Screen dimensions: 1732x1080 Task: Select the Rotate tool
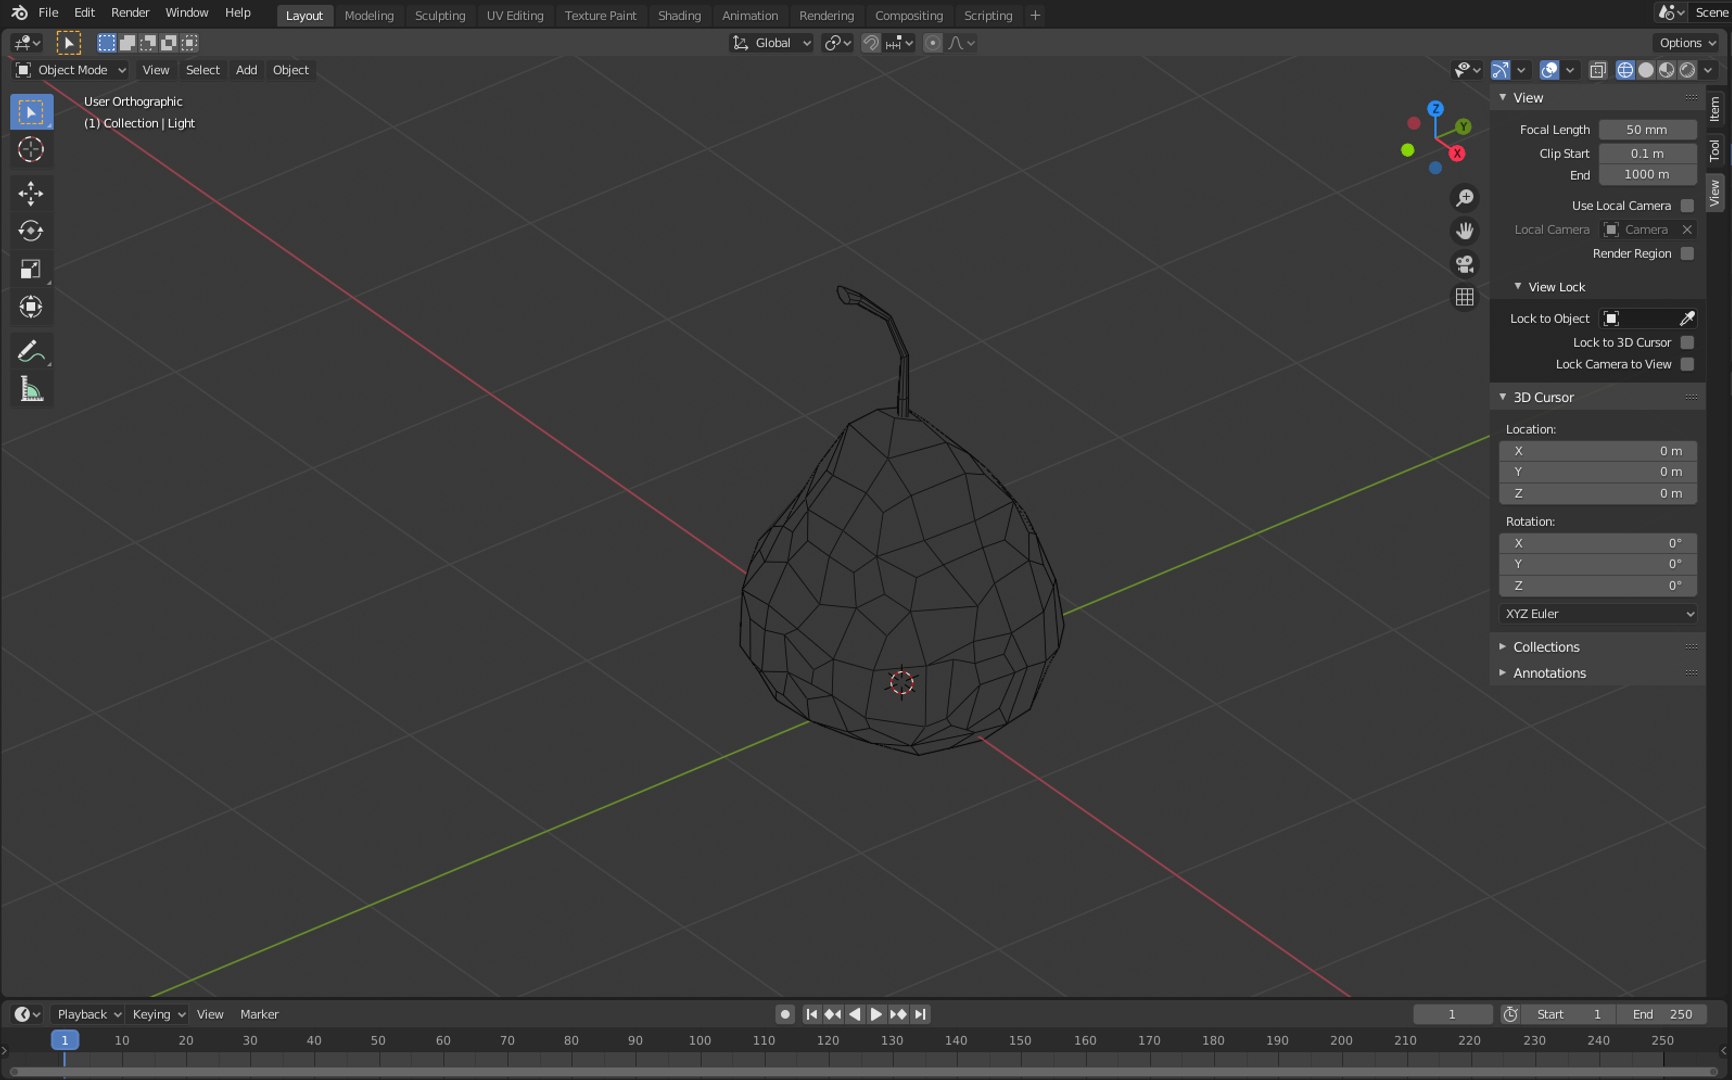tap(31, 231)
